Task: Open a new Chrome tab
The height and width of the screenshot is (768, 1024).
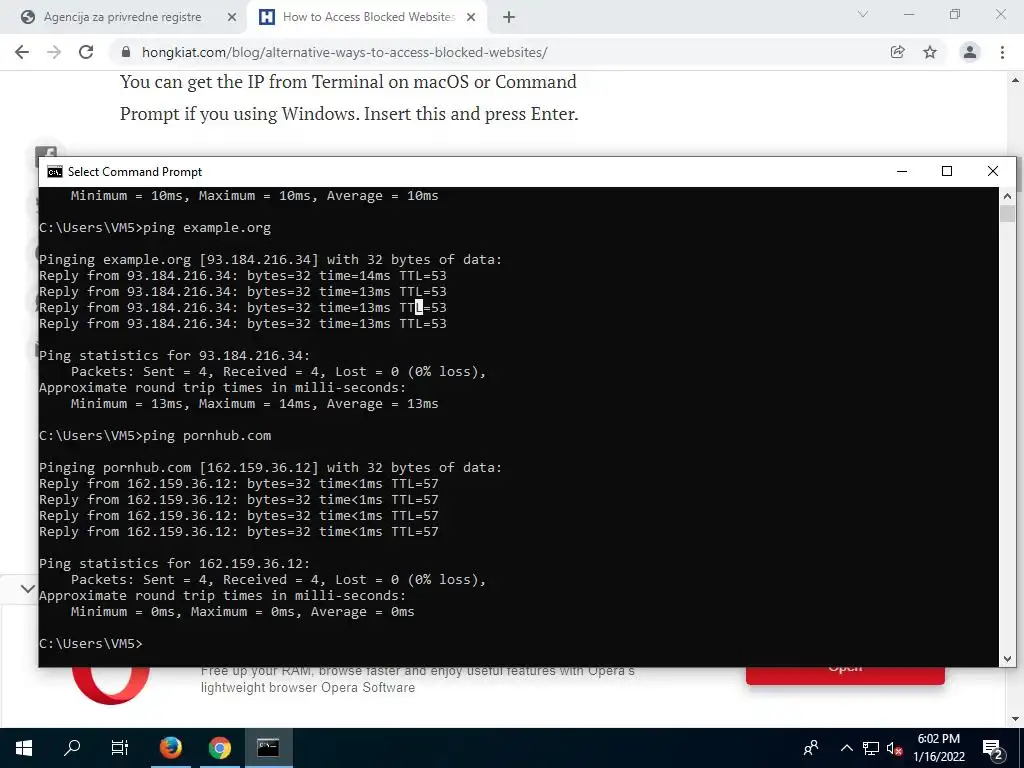Action: (509, 17)
